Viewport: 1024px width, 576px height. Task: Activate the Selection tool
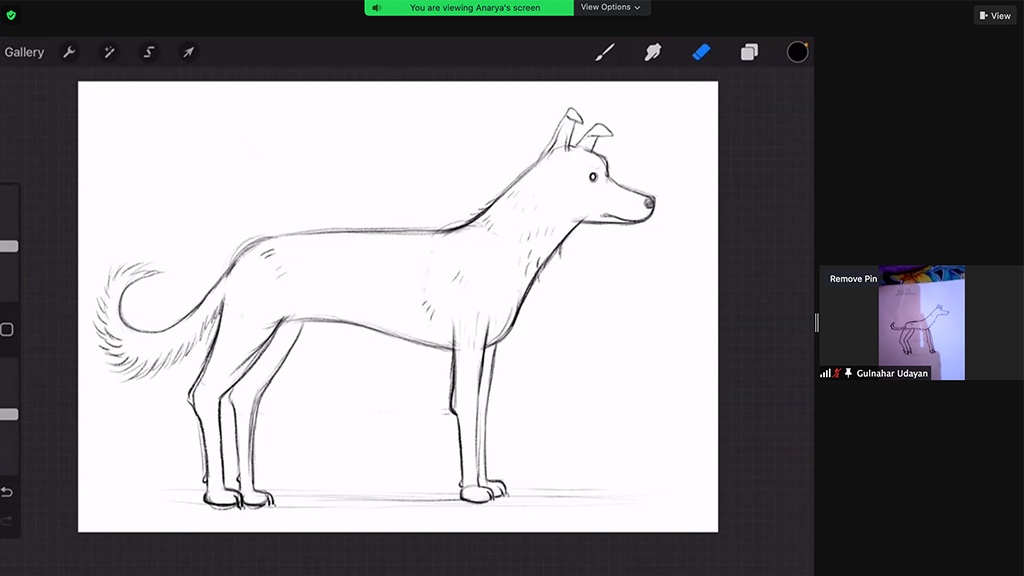pyautogui.click(x=149, y=52)
